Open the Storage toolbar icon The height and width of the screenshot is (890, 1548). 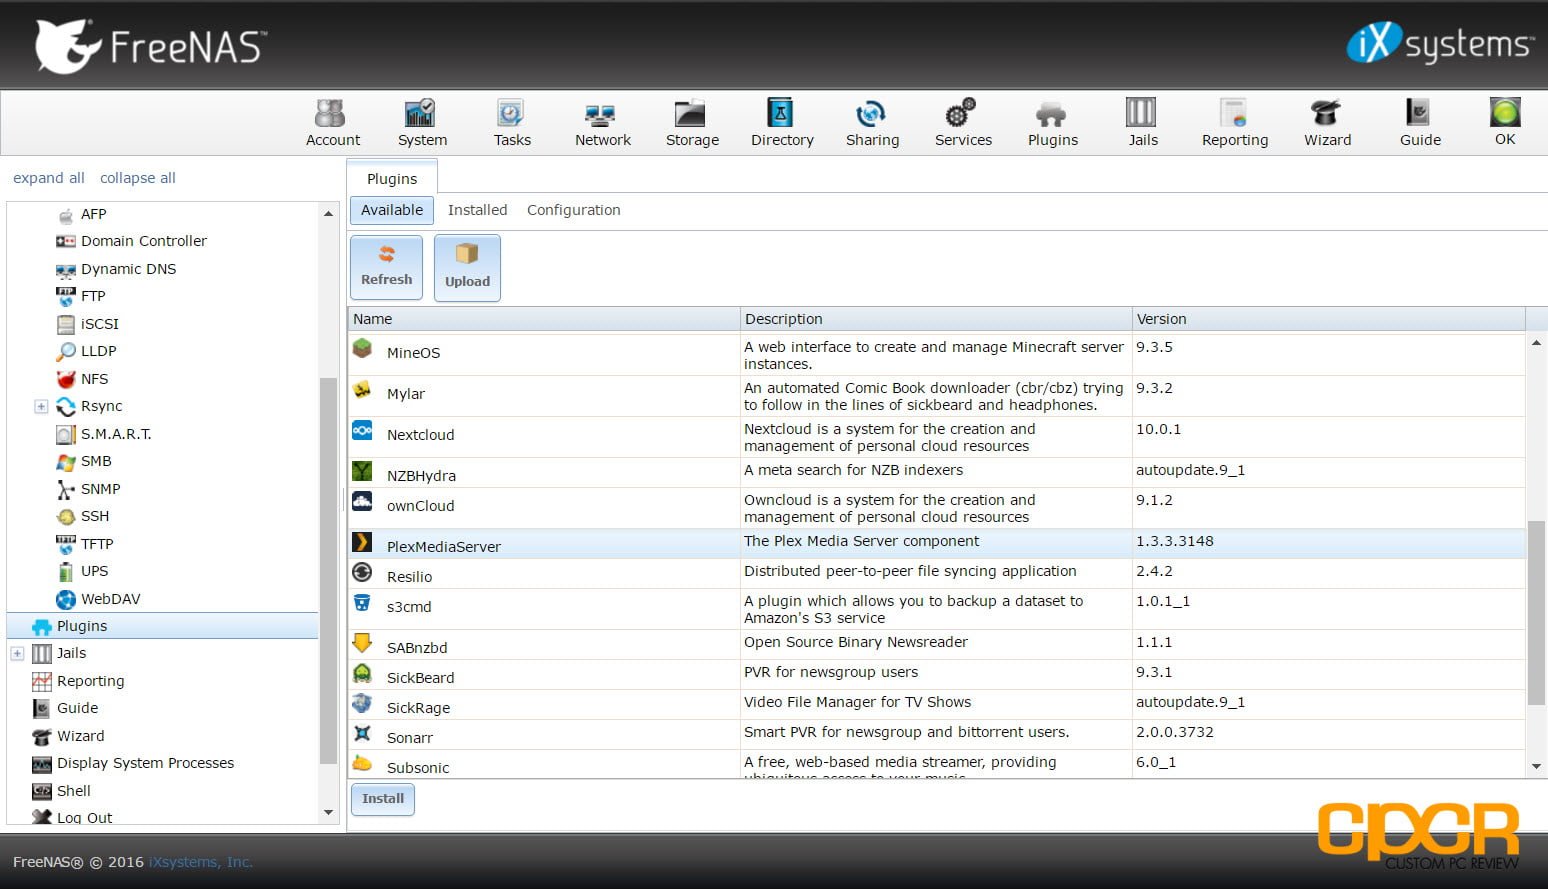(x=692, y=123)
